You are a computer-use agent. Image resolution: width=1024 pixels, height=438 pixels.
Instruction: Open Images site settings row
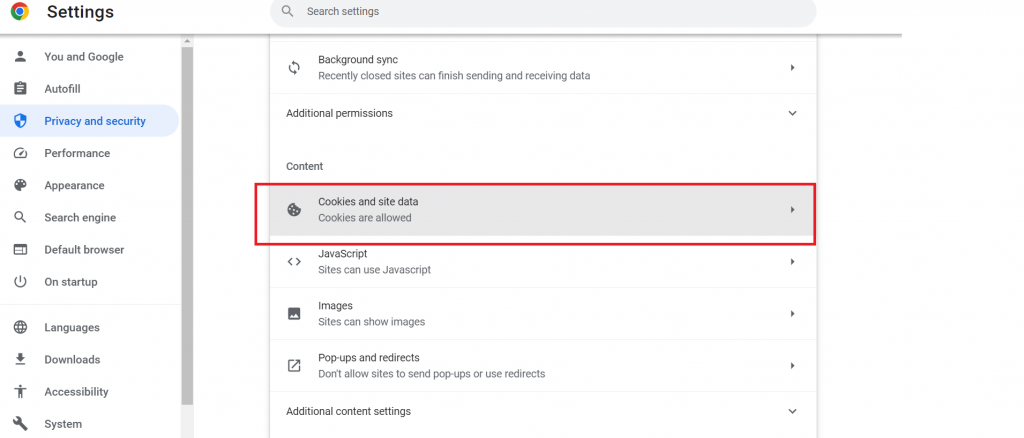click(x=540, y=314)
